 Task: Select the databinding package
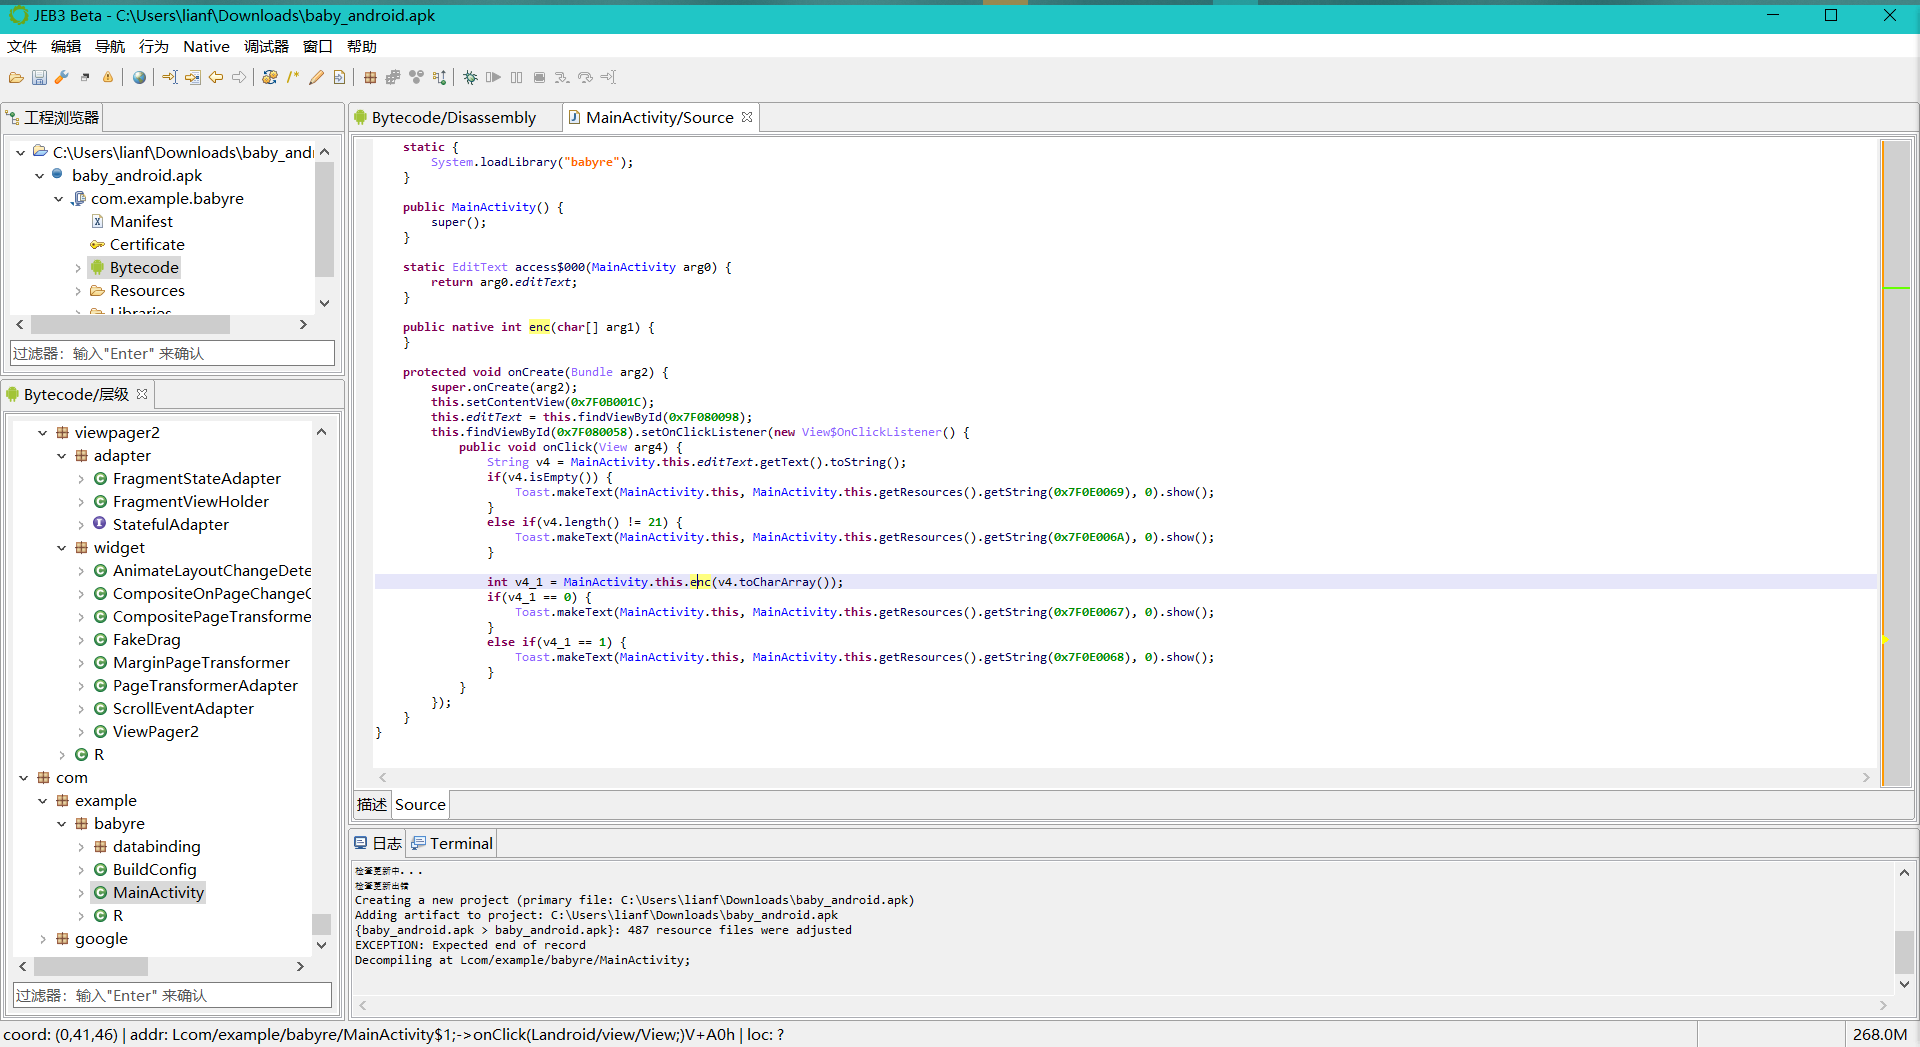pos(156,847)
